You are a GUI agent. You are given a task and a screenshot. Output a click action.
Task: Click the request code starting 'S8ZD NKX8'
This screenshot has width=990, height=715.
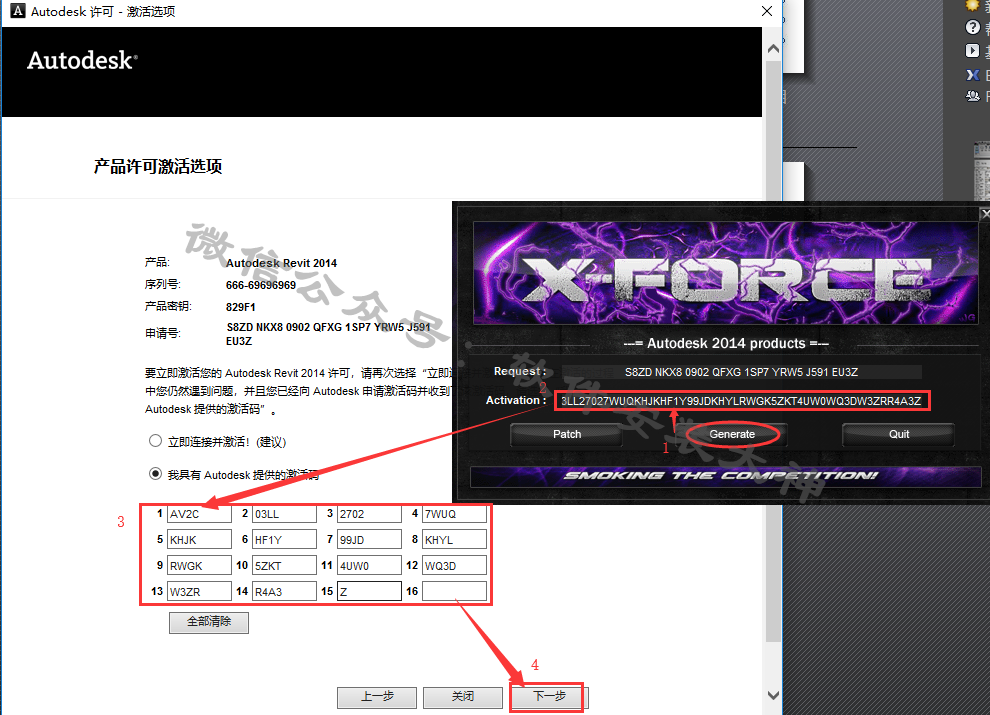(x=328, y=333)
